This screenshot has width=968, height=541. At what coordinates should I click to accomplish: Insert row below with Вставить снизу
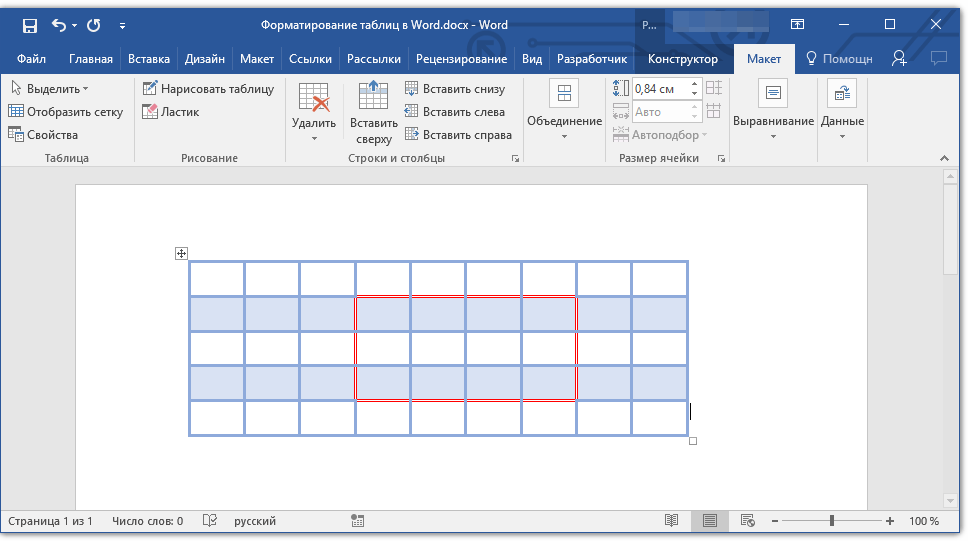456,89
